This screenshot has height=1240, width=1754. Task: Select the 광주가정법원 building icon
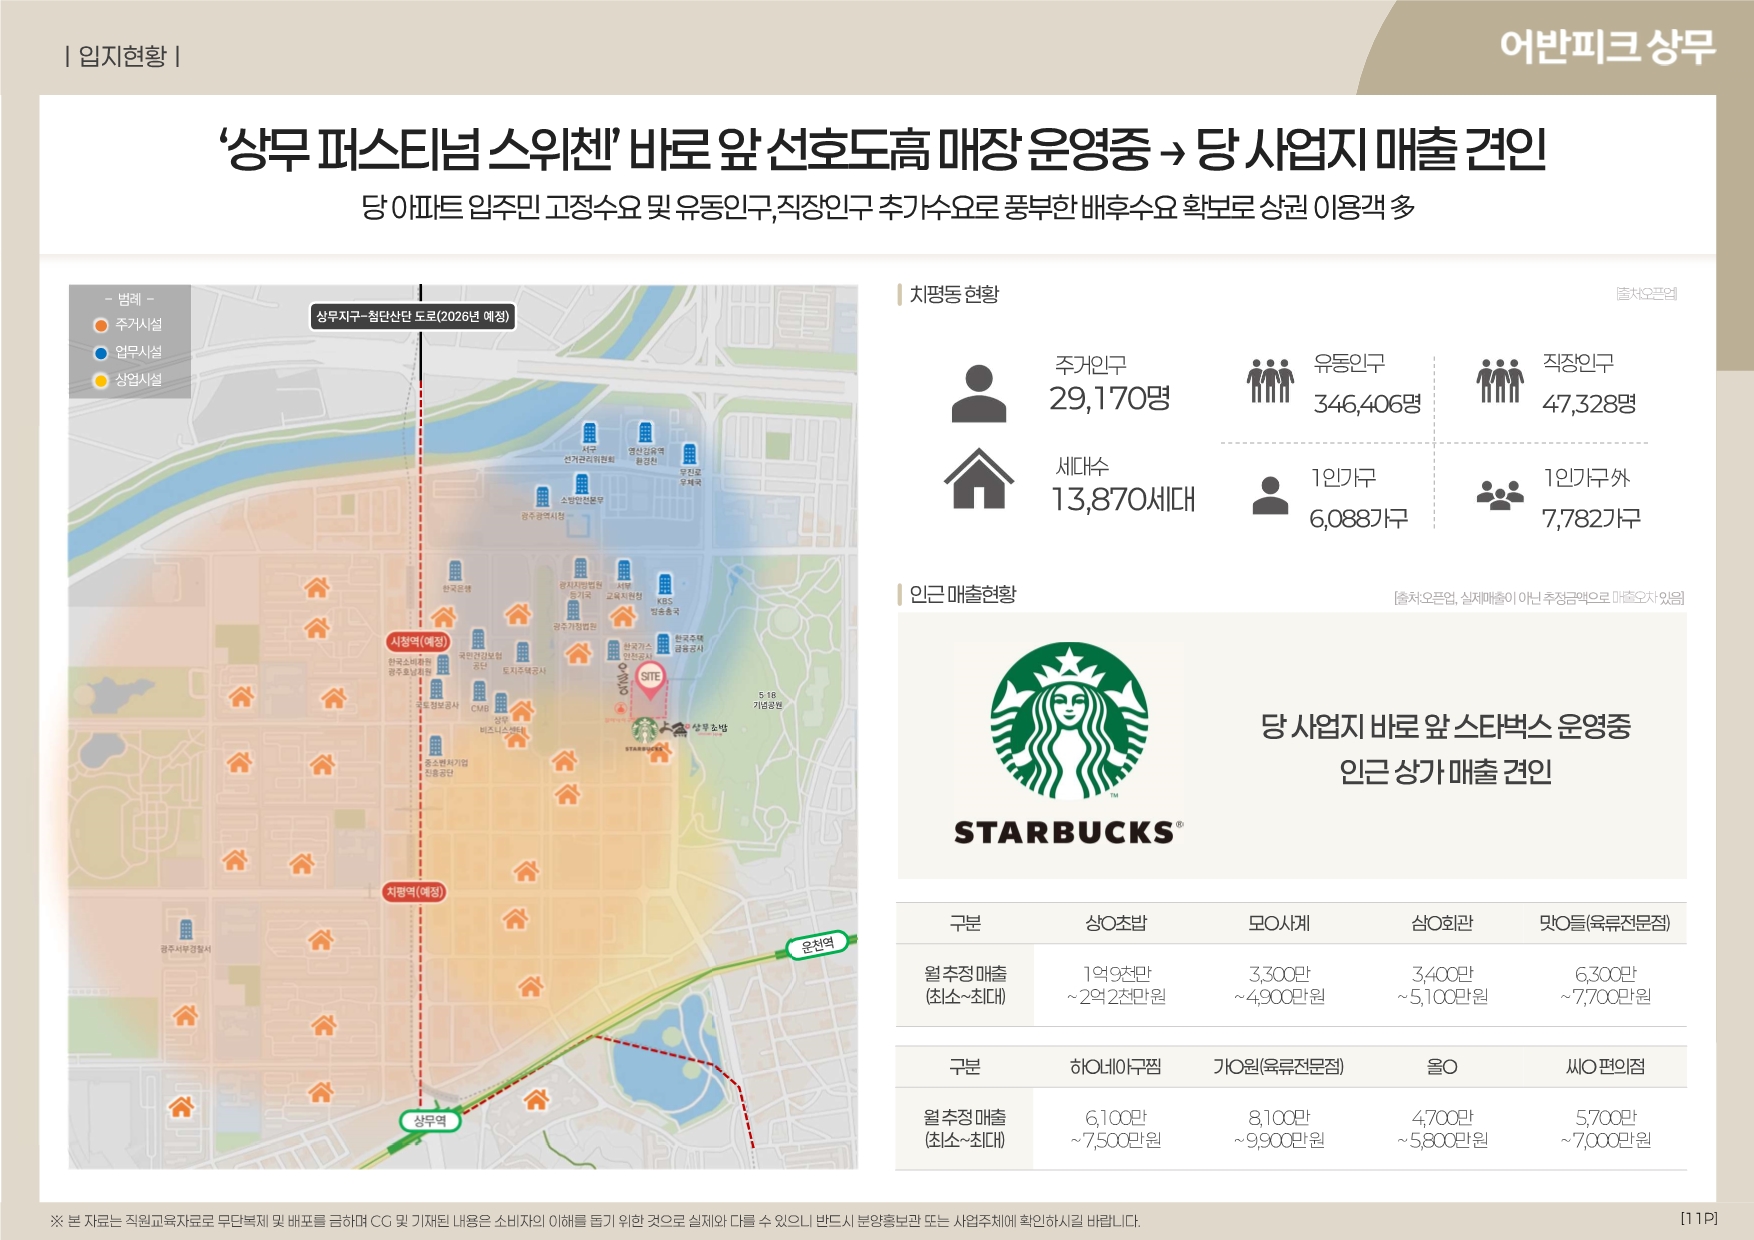tap(573, 611)
